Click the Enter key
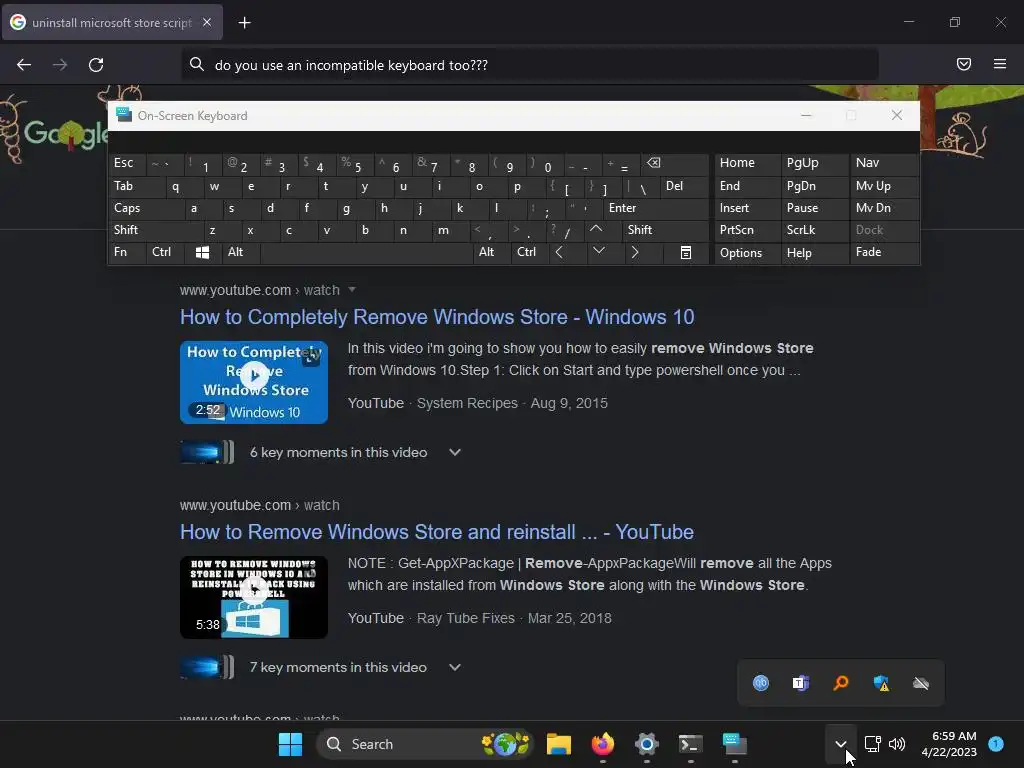The image size is (1024, 768). tap(656, 208)
